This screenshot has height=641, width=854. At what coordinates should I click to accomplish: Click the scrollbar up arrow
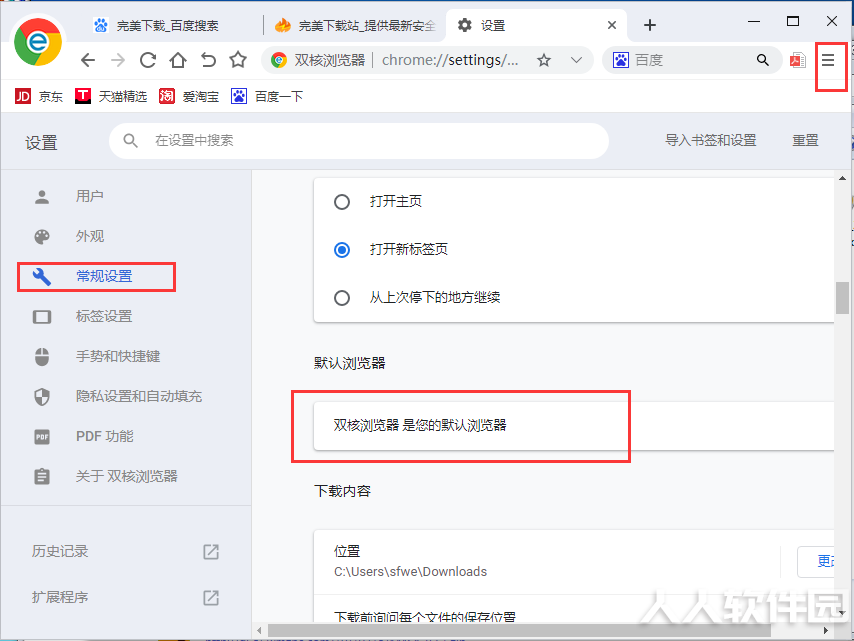(842, 179)
